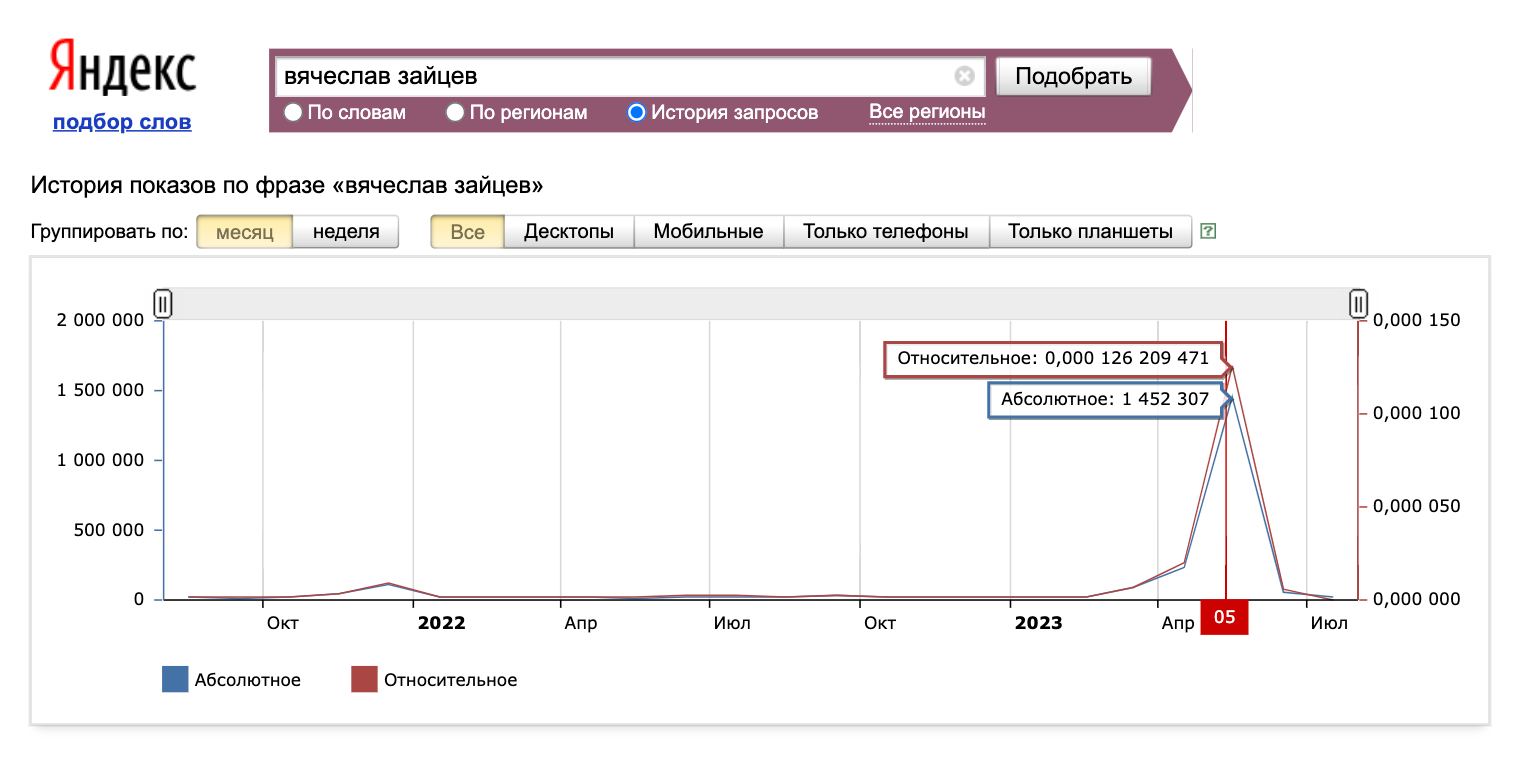
Task: Switch to the «Все» devices tab
Action: (467, 232)
